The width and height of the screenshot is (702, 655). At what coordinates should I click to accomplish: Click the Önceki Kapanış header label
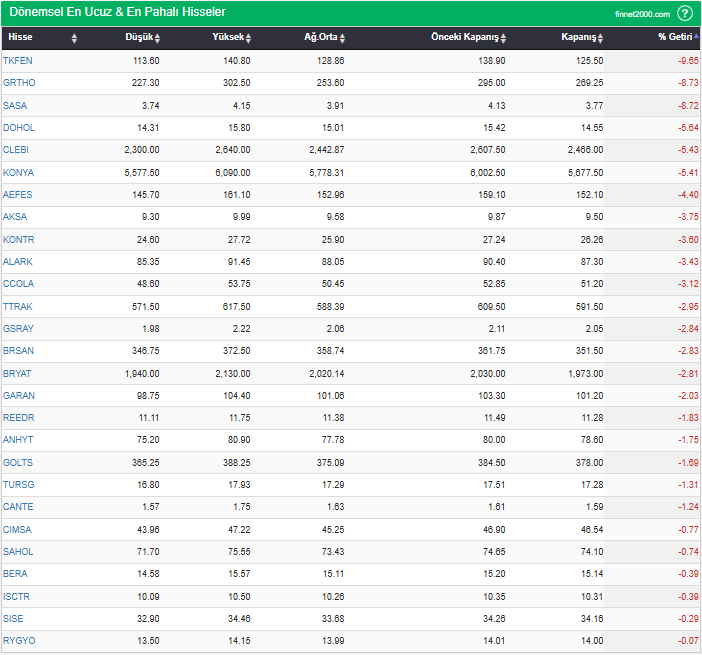pos(465,37)
